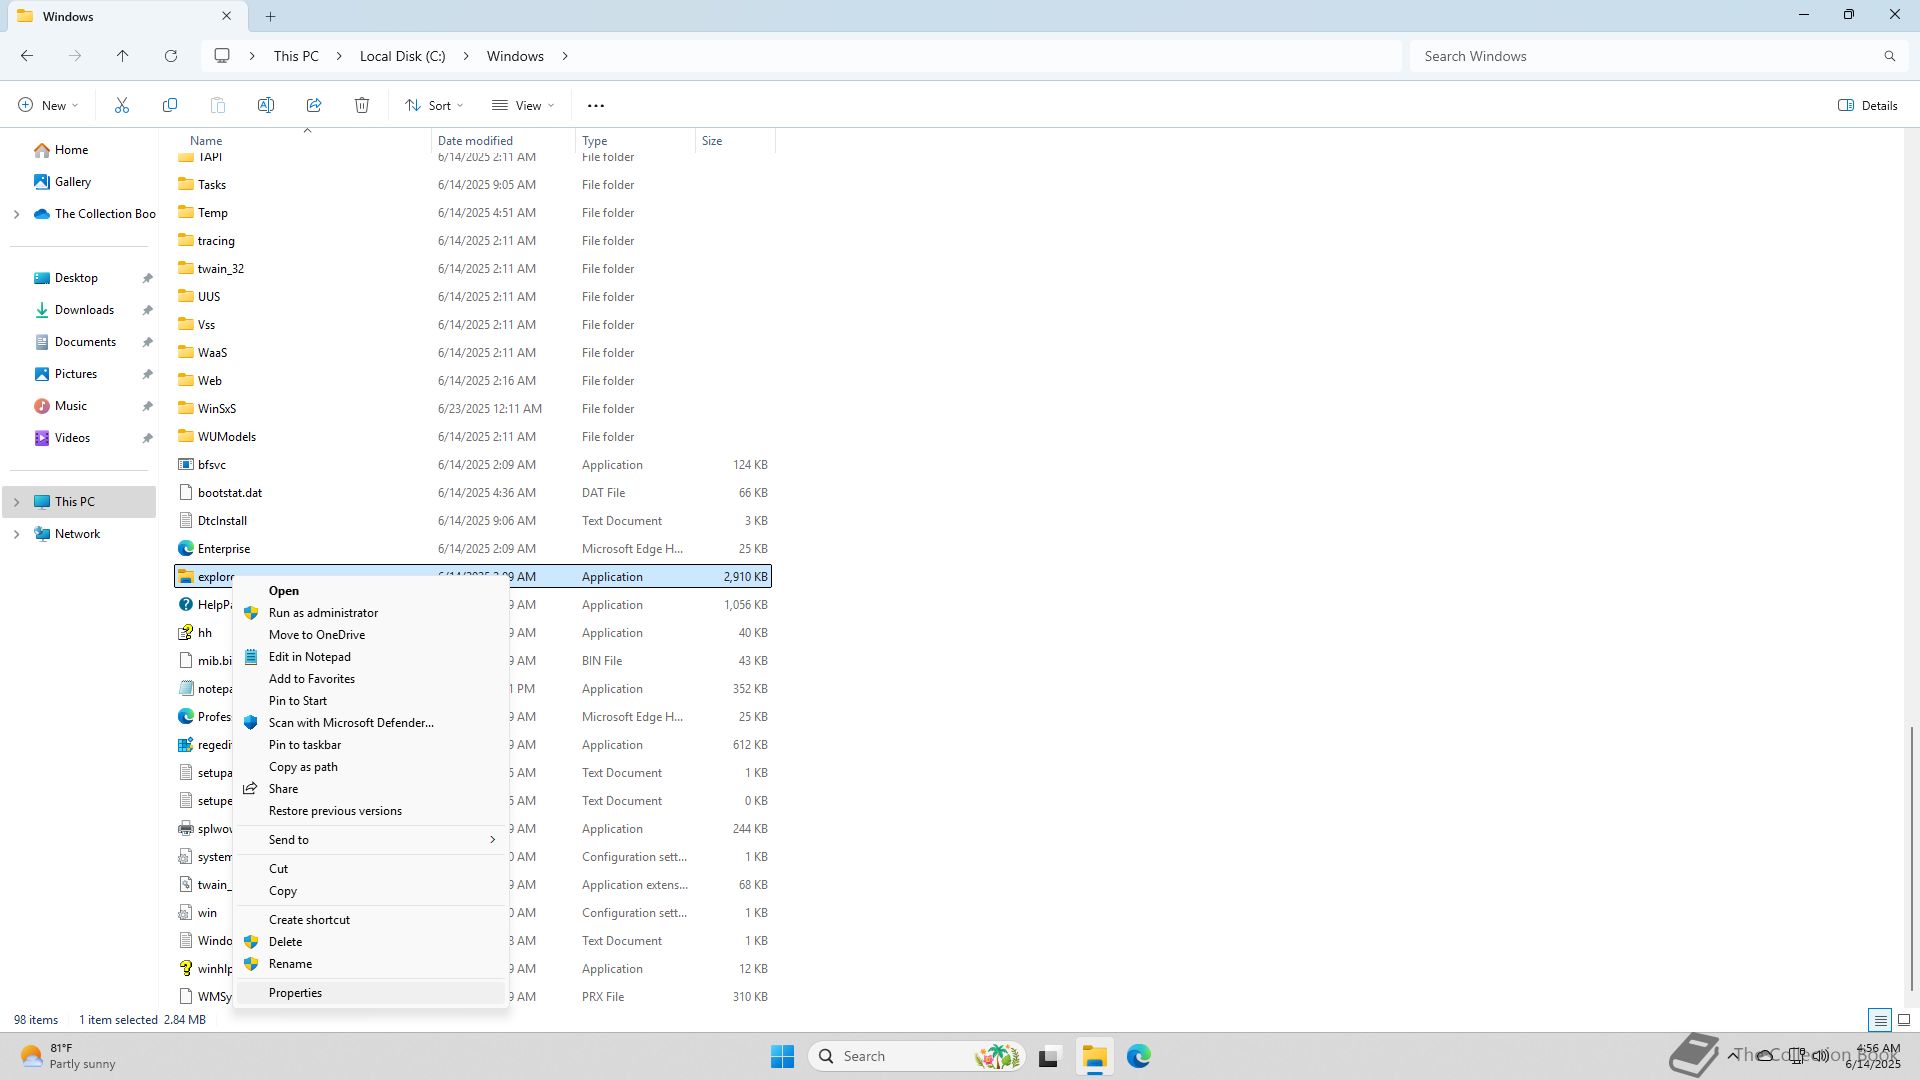Click the Refresh button in navigation bar
The height and width of the screenshot is (1080, 1920).
point(171,56)
